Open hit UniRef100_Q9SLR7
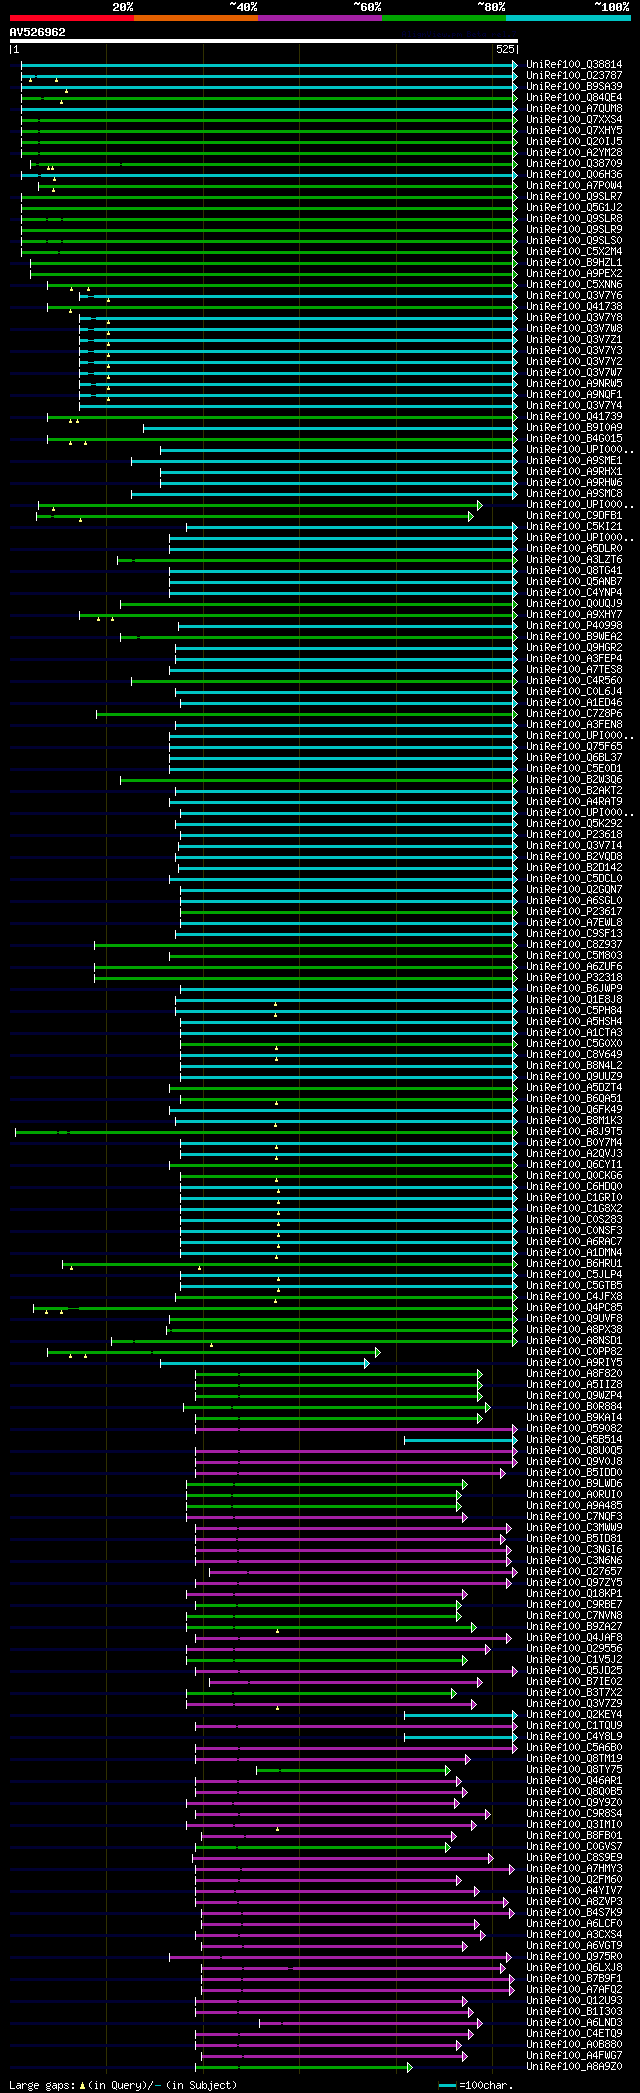Image resolution: width=640 pixels, height=2093 pixels. (574, 197)
